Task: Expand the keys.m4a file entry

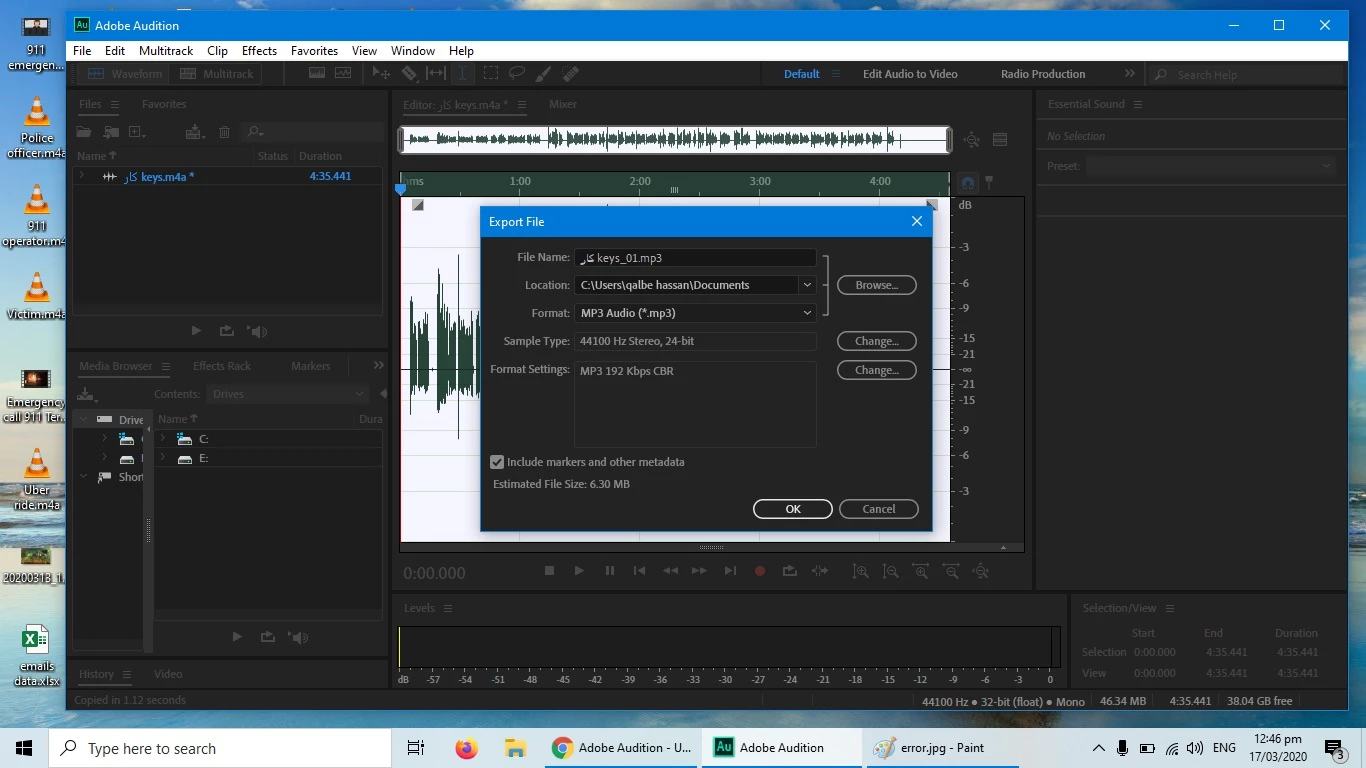Action: coord(82,176)
